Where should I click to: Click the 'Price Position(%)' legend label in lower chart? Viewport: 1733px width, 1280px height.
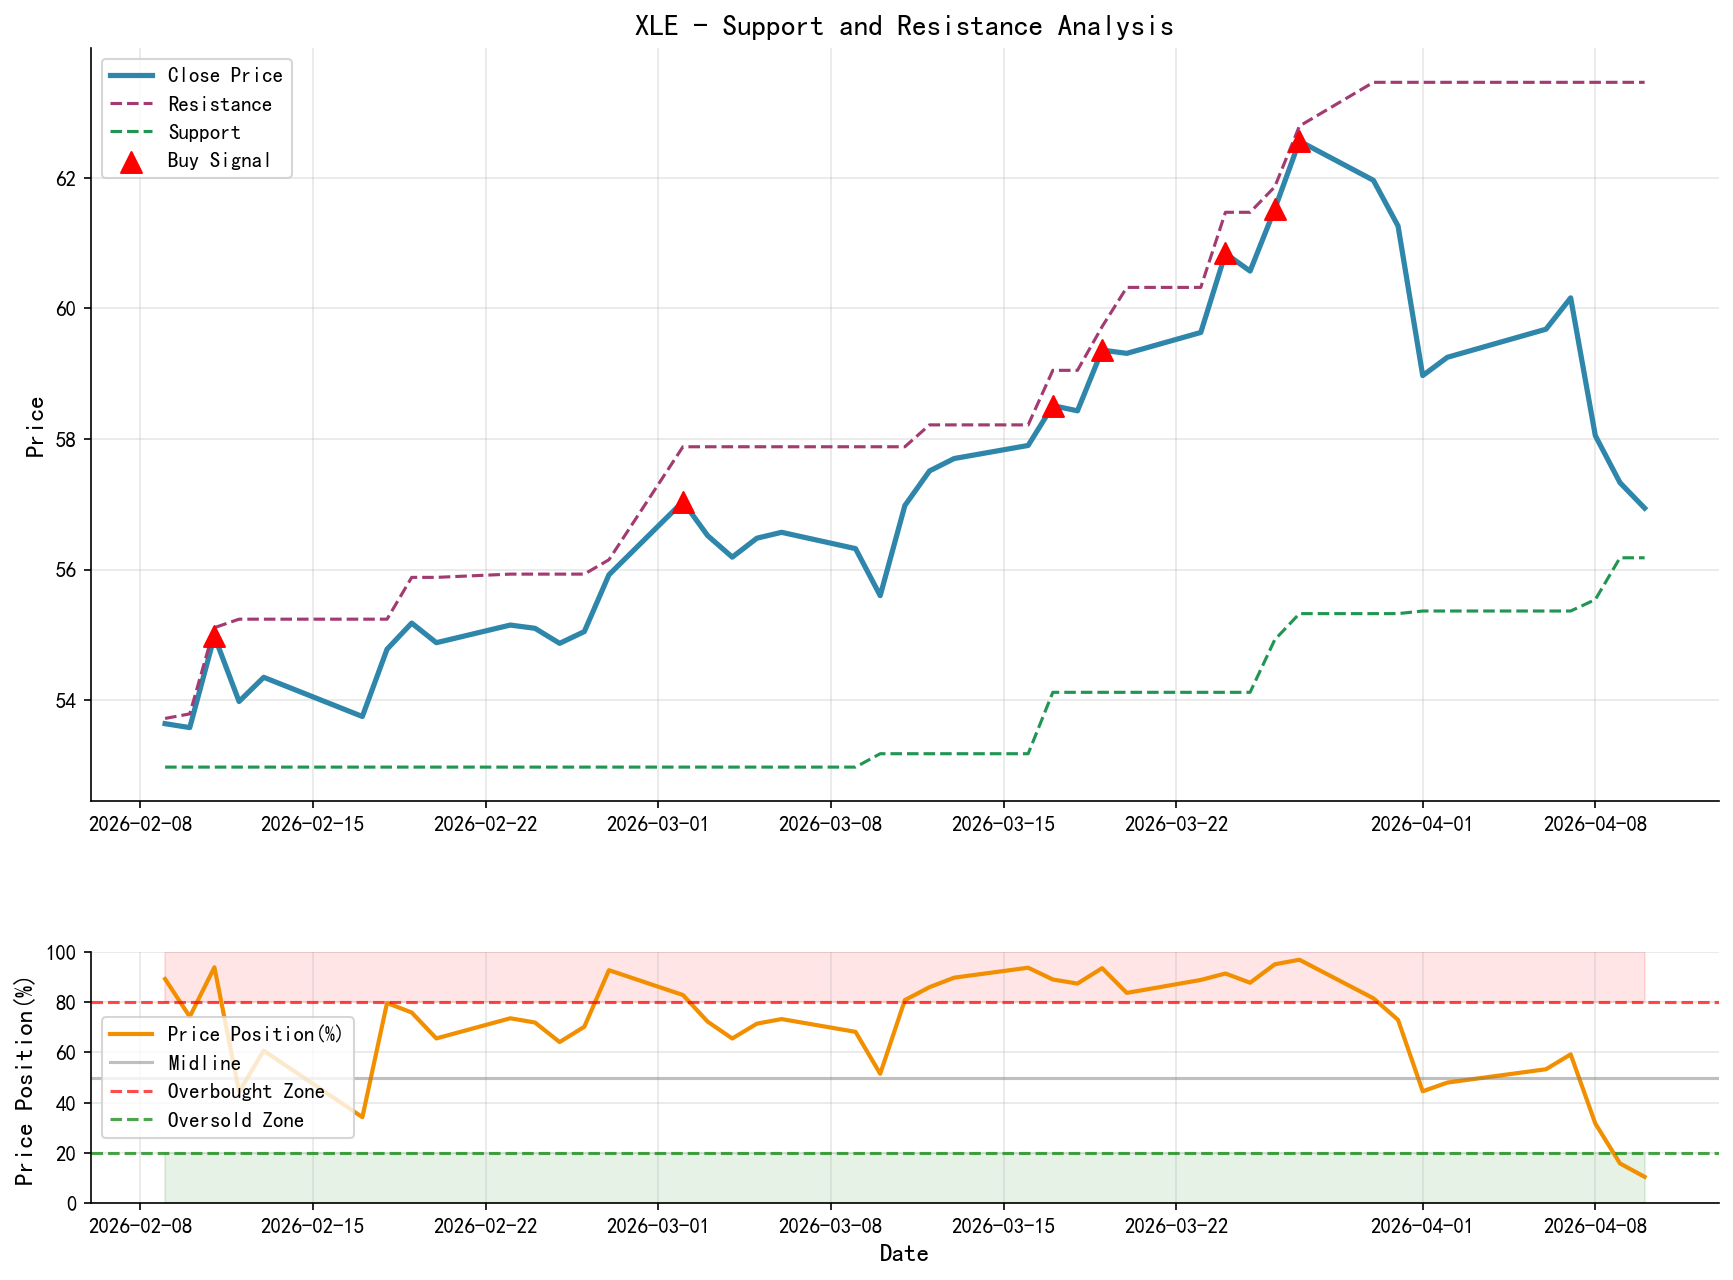click(x=255, y=1034)
